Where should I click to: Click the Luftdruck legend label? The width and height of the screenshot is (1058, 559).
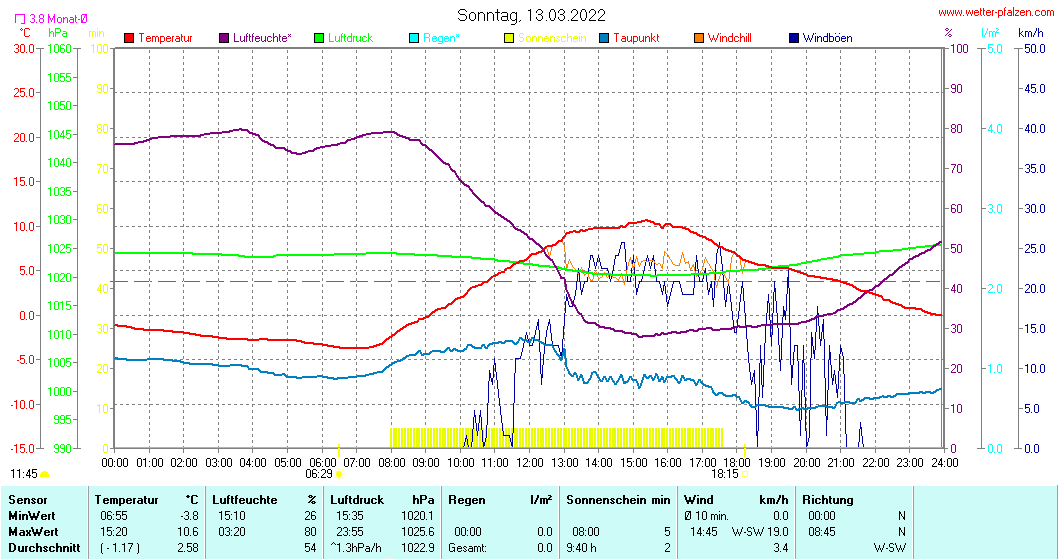(x=350, y=38)
